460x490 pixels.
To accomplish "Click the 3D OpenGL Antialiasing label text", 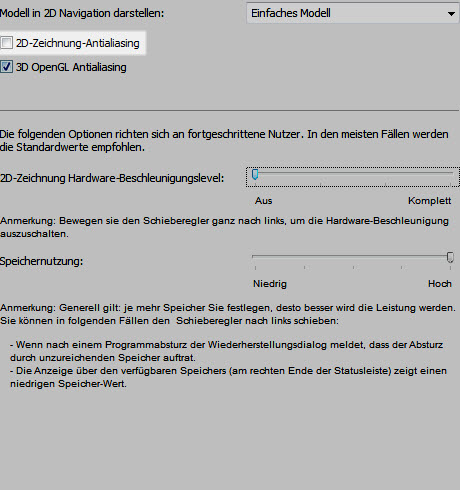I will [x=71, y=67].
